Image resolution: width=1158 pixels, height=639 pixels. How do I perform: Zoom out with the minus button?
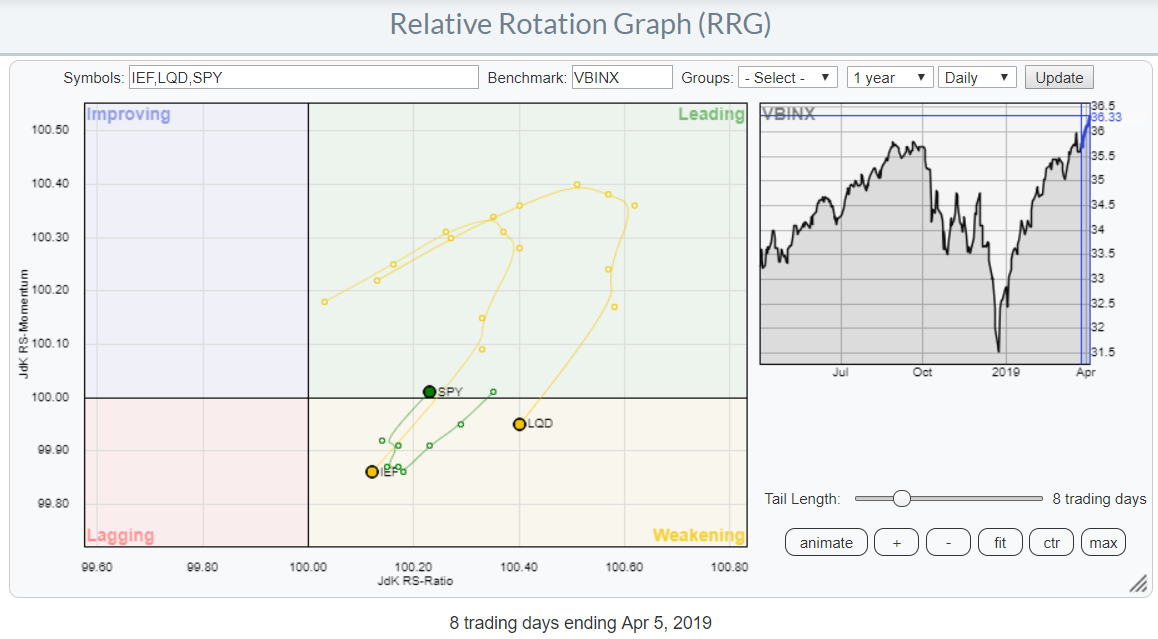tap(948, 542)
